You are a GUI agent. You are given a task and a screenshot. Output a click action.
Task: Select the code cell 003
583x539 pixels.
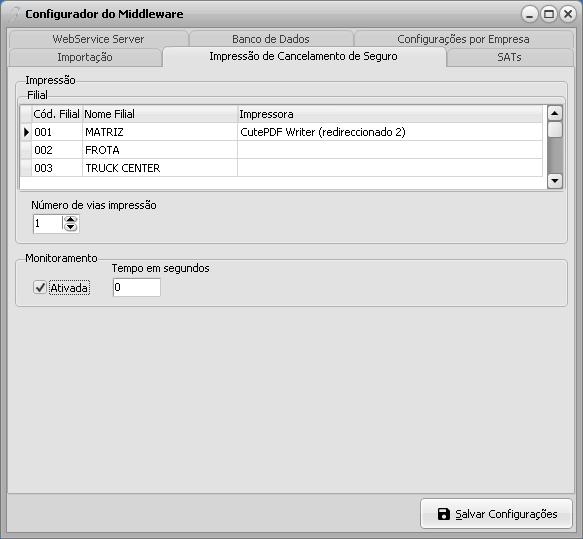point(57,168)
